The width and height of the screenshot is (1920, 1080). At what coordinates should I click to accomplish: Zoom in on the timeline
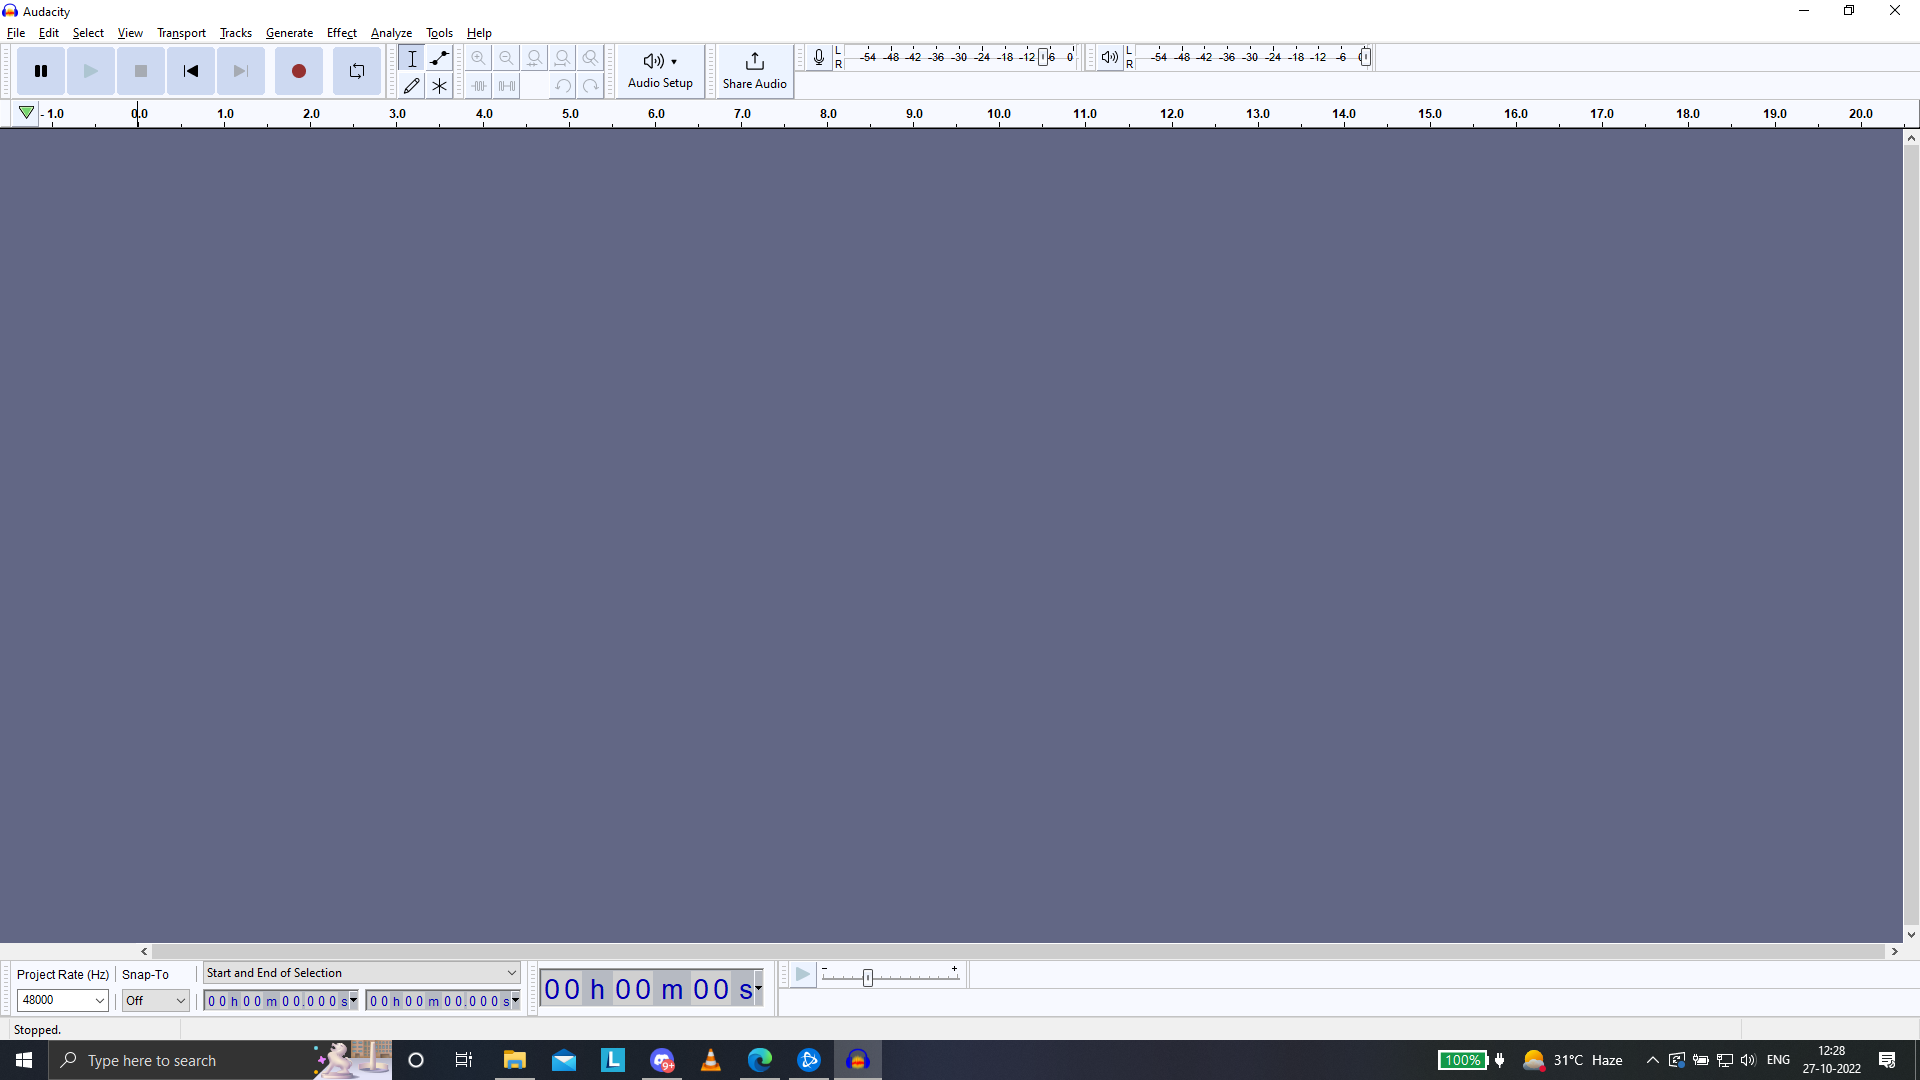(478, 58)
